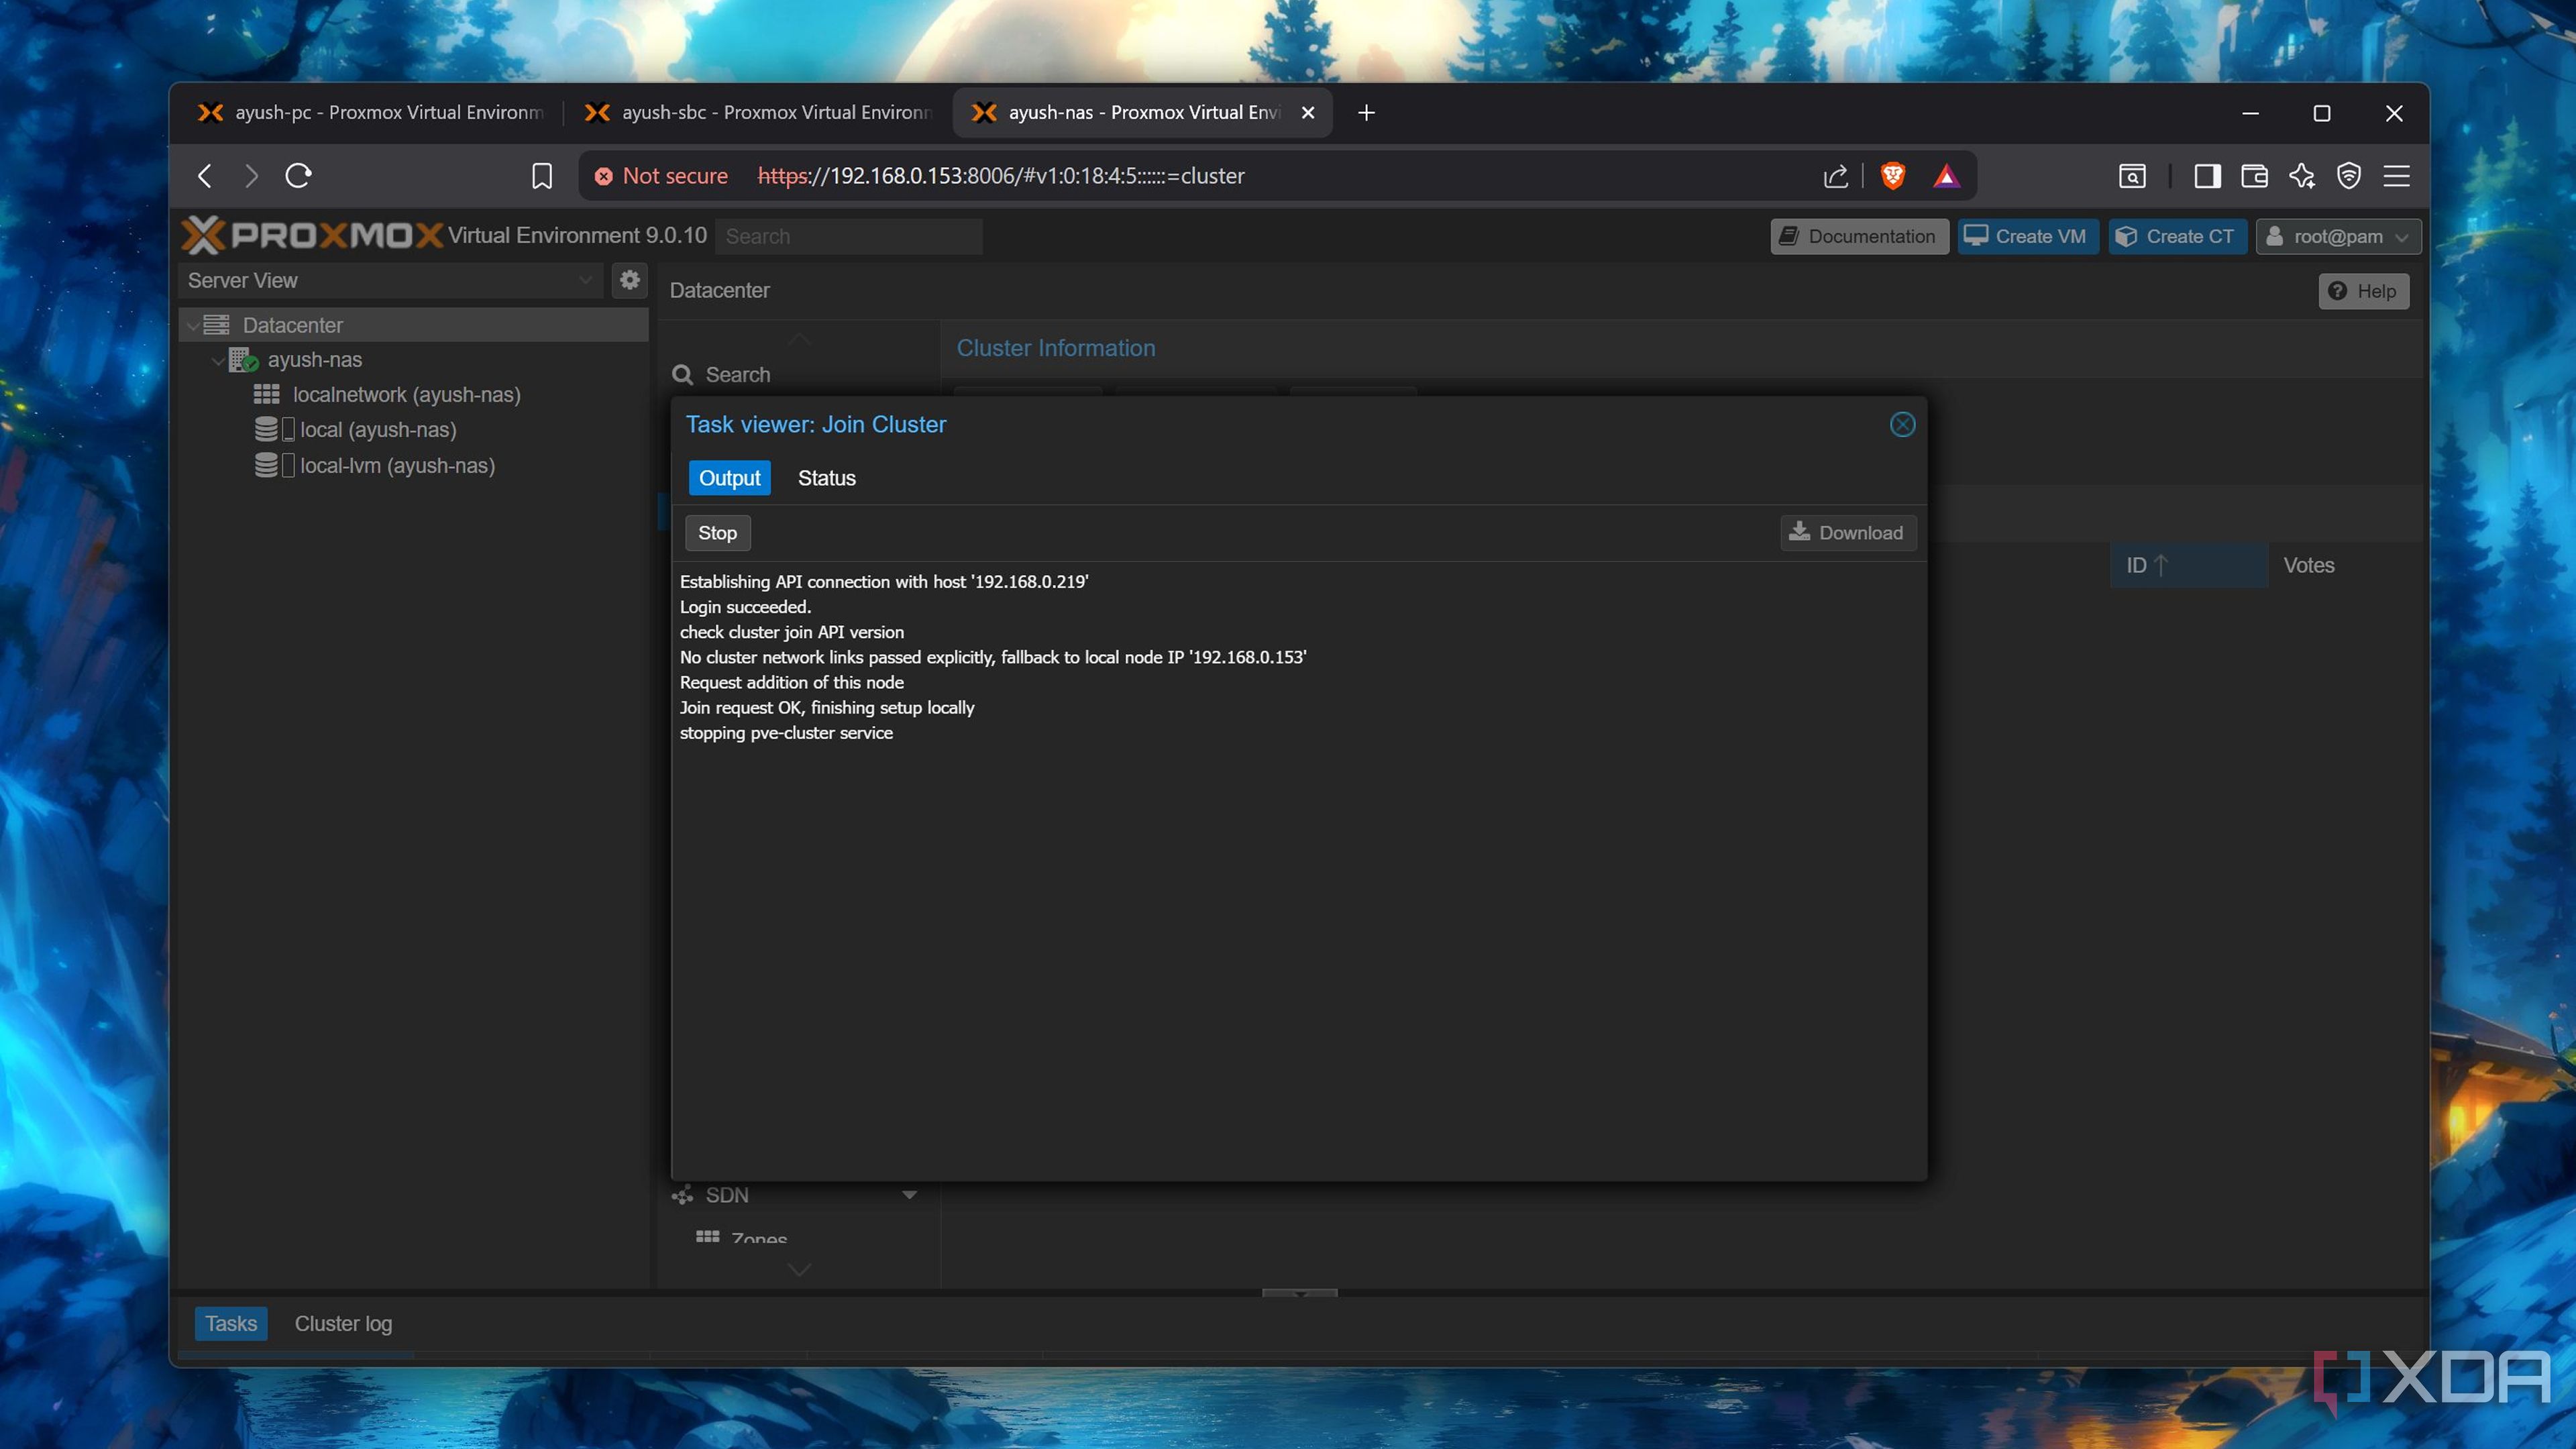The height and width of the screenshot is (1449, 2576).
Task: Open Leo AI sparkle icon
Action: [x=2302, y=176]
